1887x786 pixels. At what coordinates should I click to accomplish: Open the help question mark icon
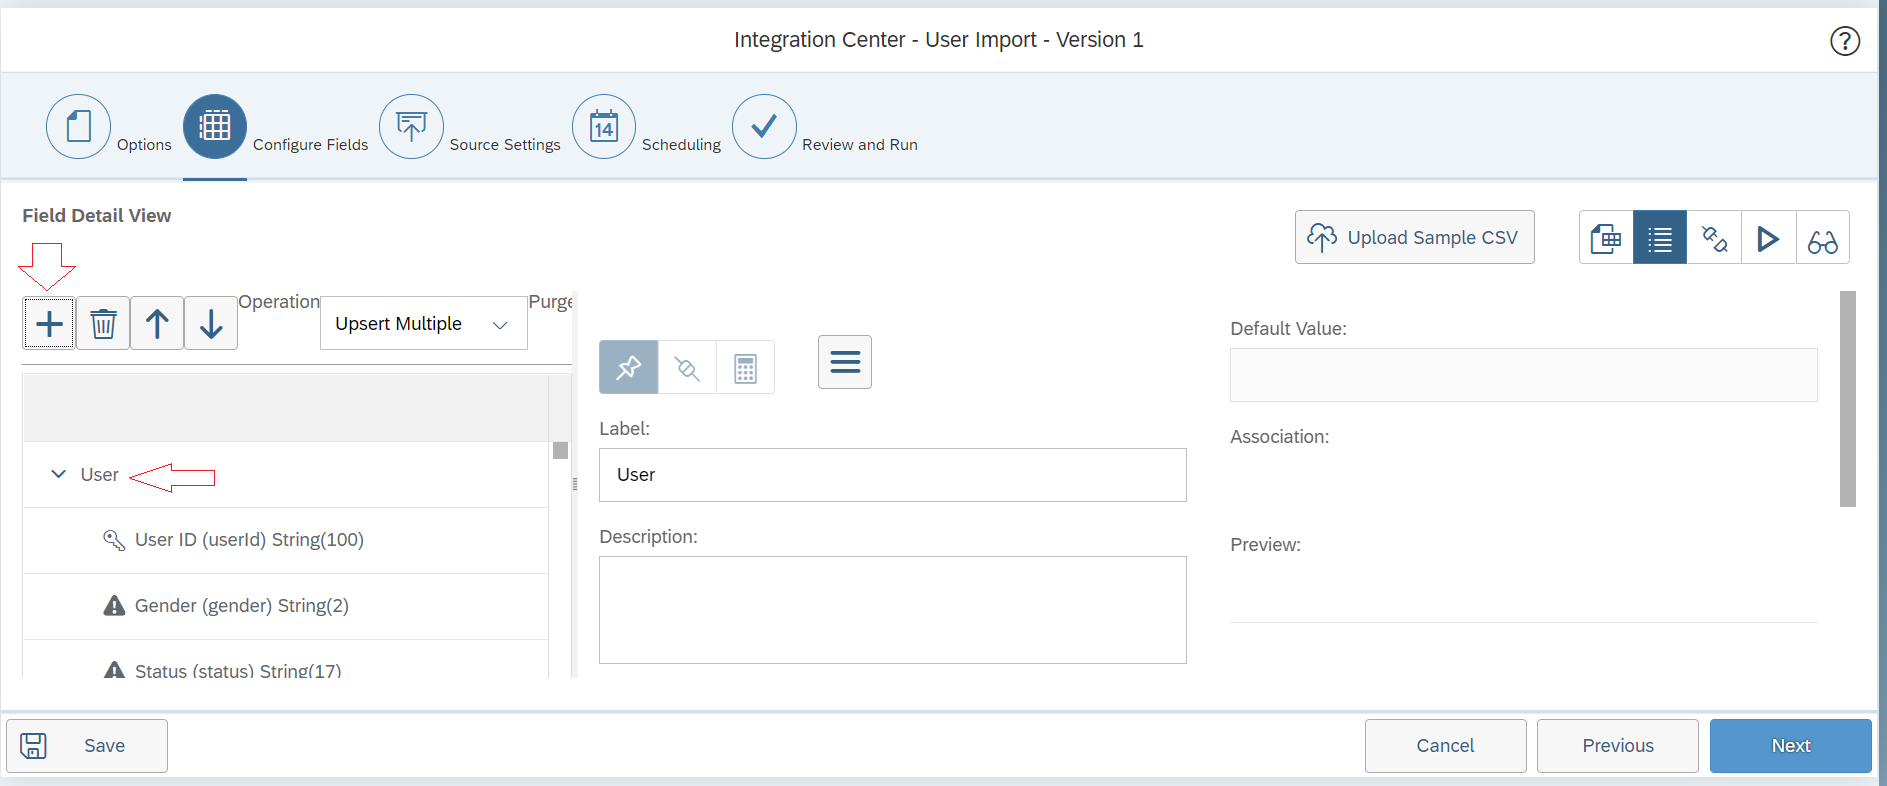pos(1844,41)
